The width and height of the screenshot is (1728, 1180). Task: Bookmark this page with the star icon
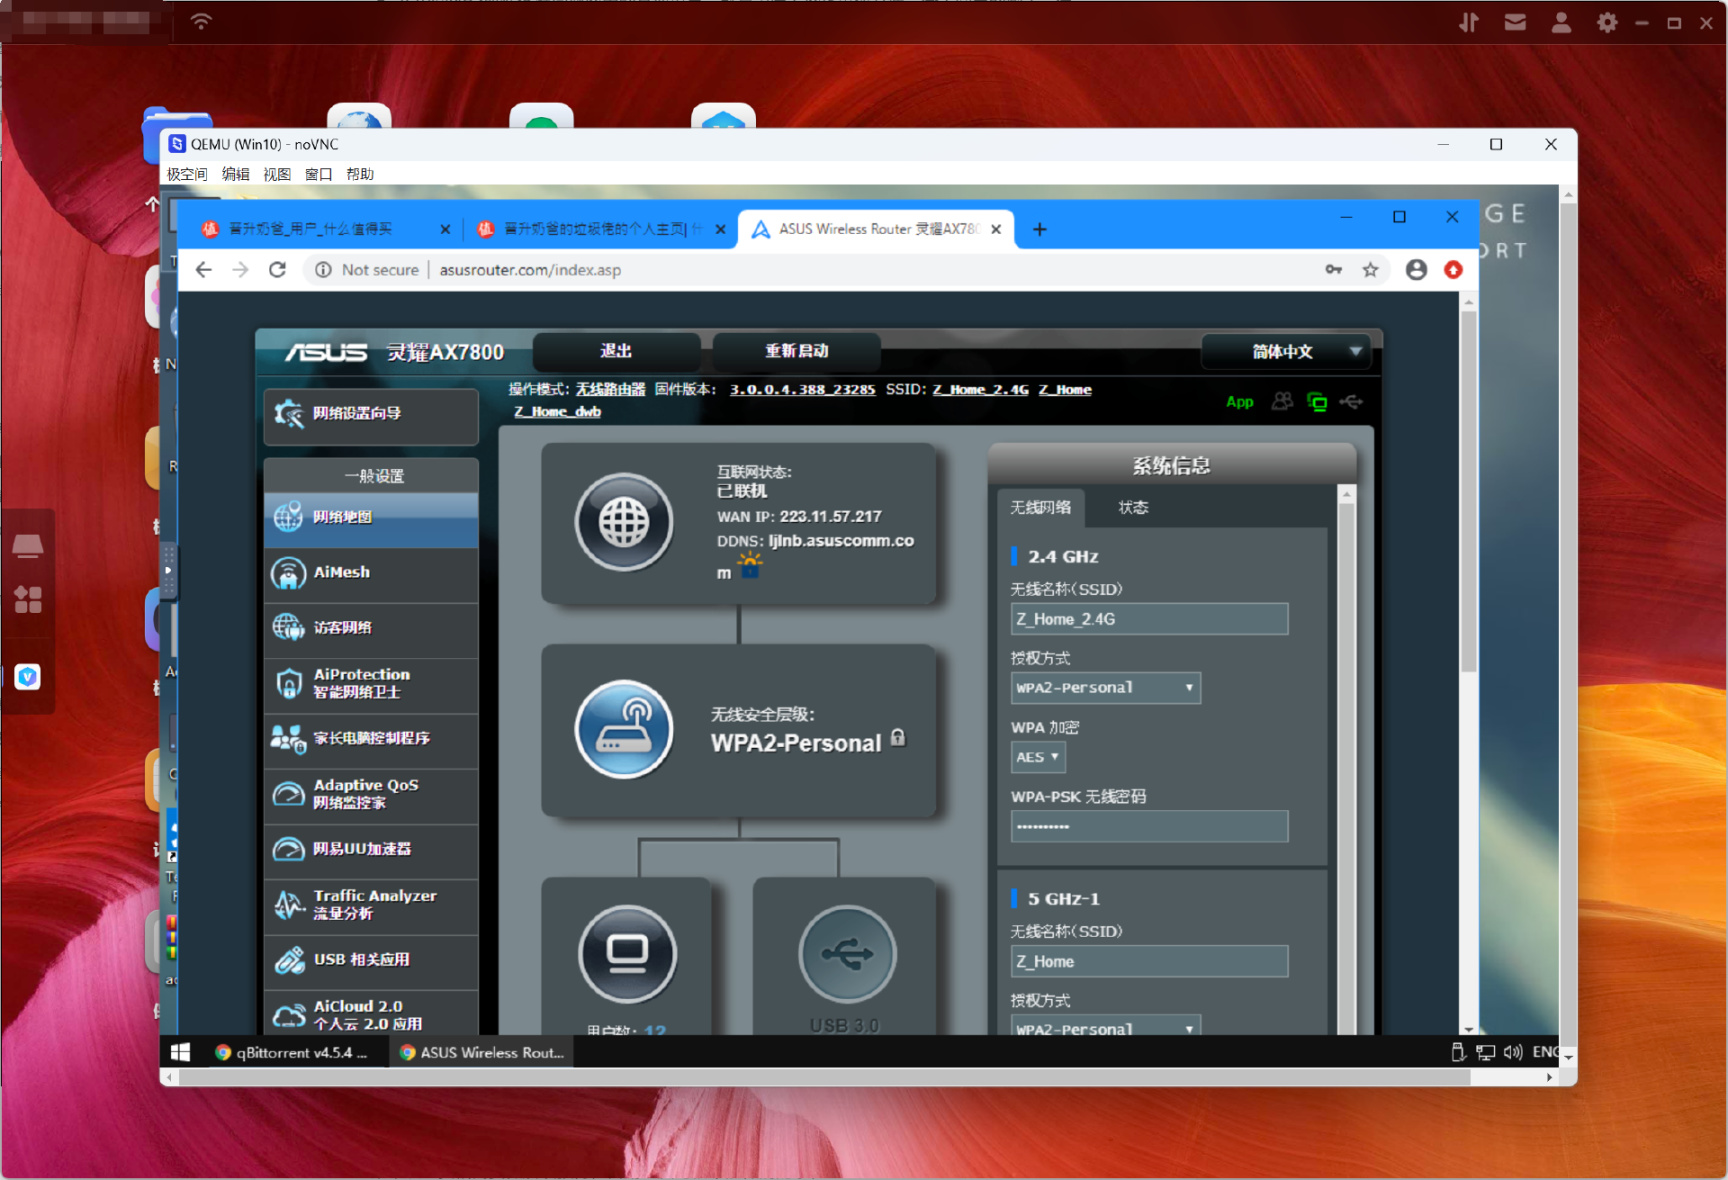(x=1370, y=270)
